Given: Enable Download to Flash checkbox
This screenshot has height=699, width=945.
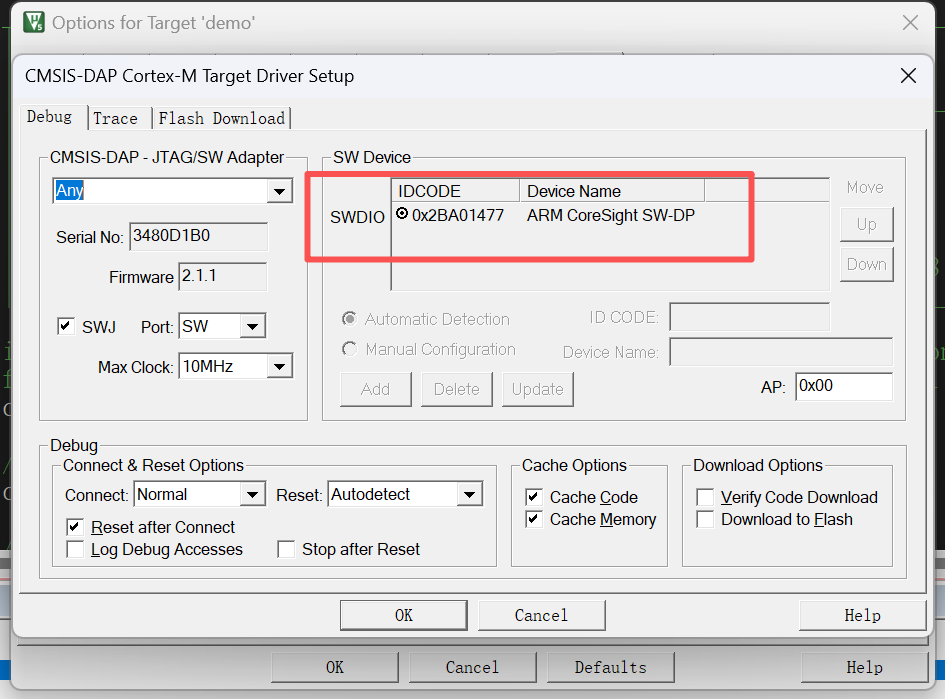Looking at the screenshot, I should click(705, 519).
